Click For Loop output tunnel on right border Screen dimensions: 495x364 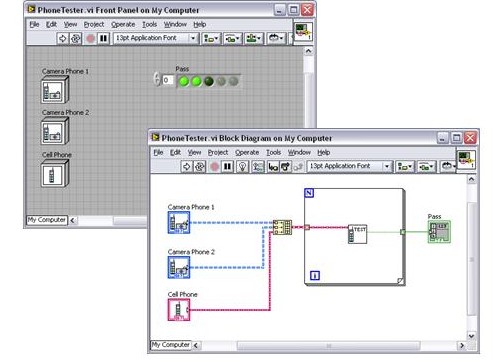coord(403,232)
